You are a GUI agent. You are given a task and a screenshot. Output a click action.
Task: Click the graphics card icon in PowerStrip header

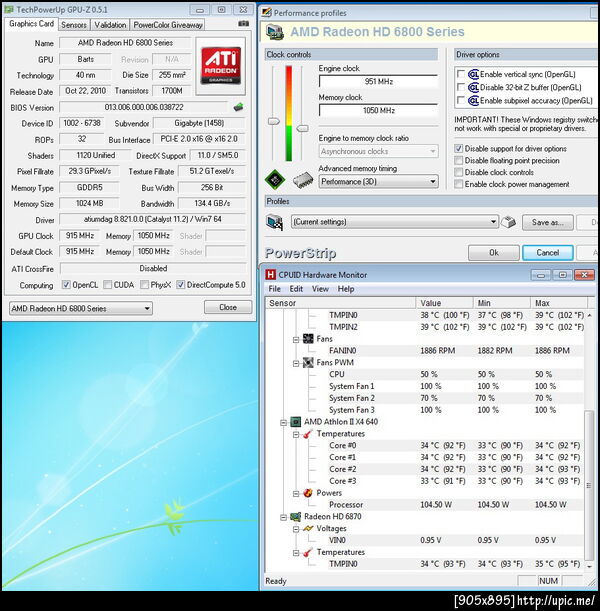274,32
